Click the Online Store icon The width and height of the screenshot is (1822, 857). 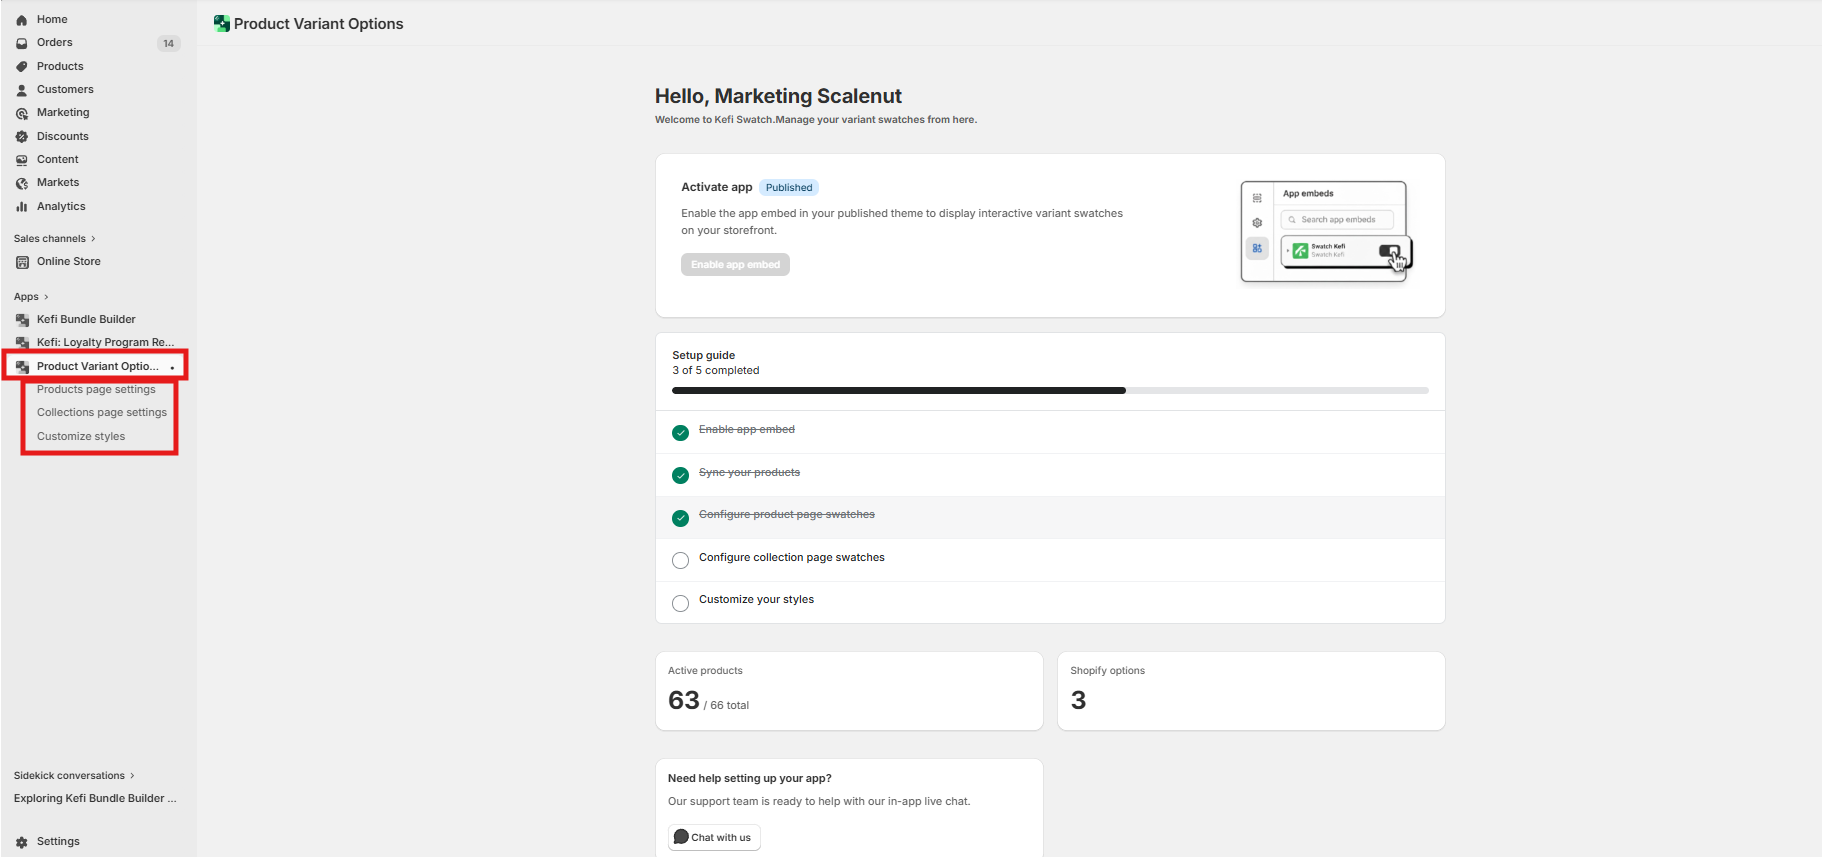tap(22, 262)
